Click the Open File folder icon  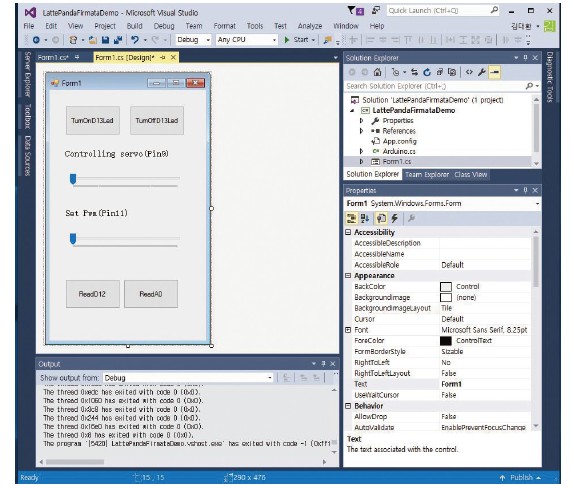click(x=93, y=40)
